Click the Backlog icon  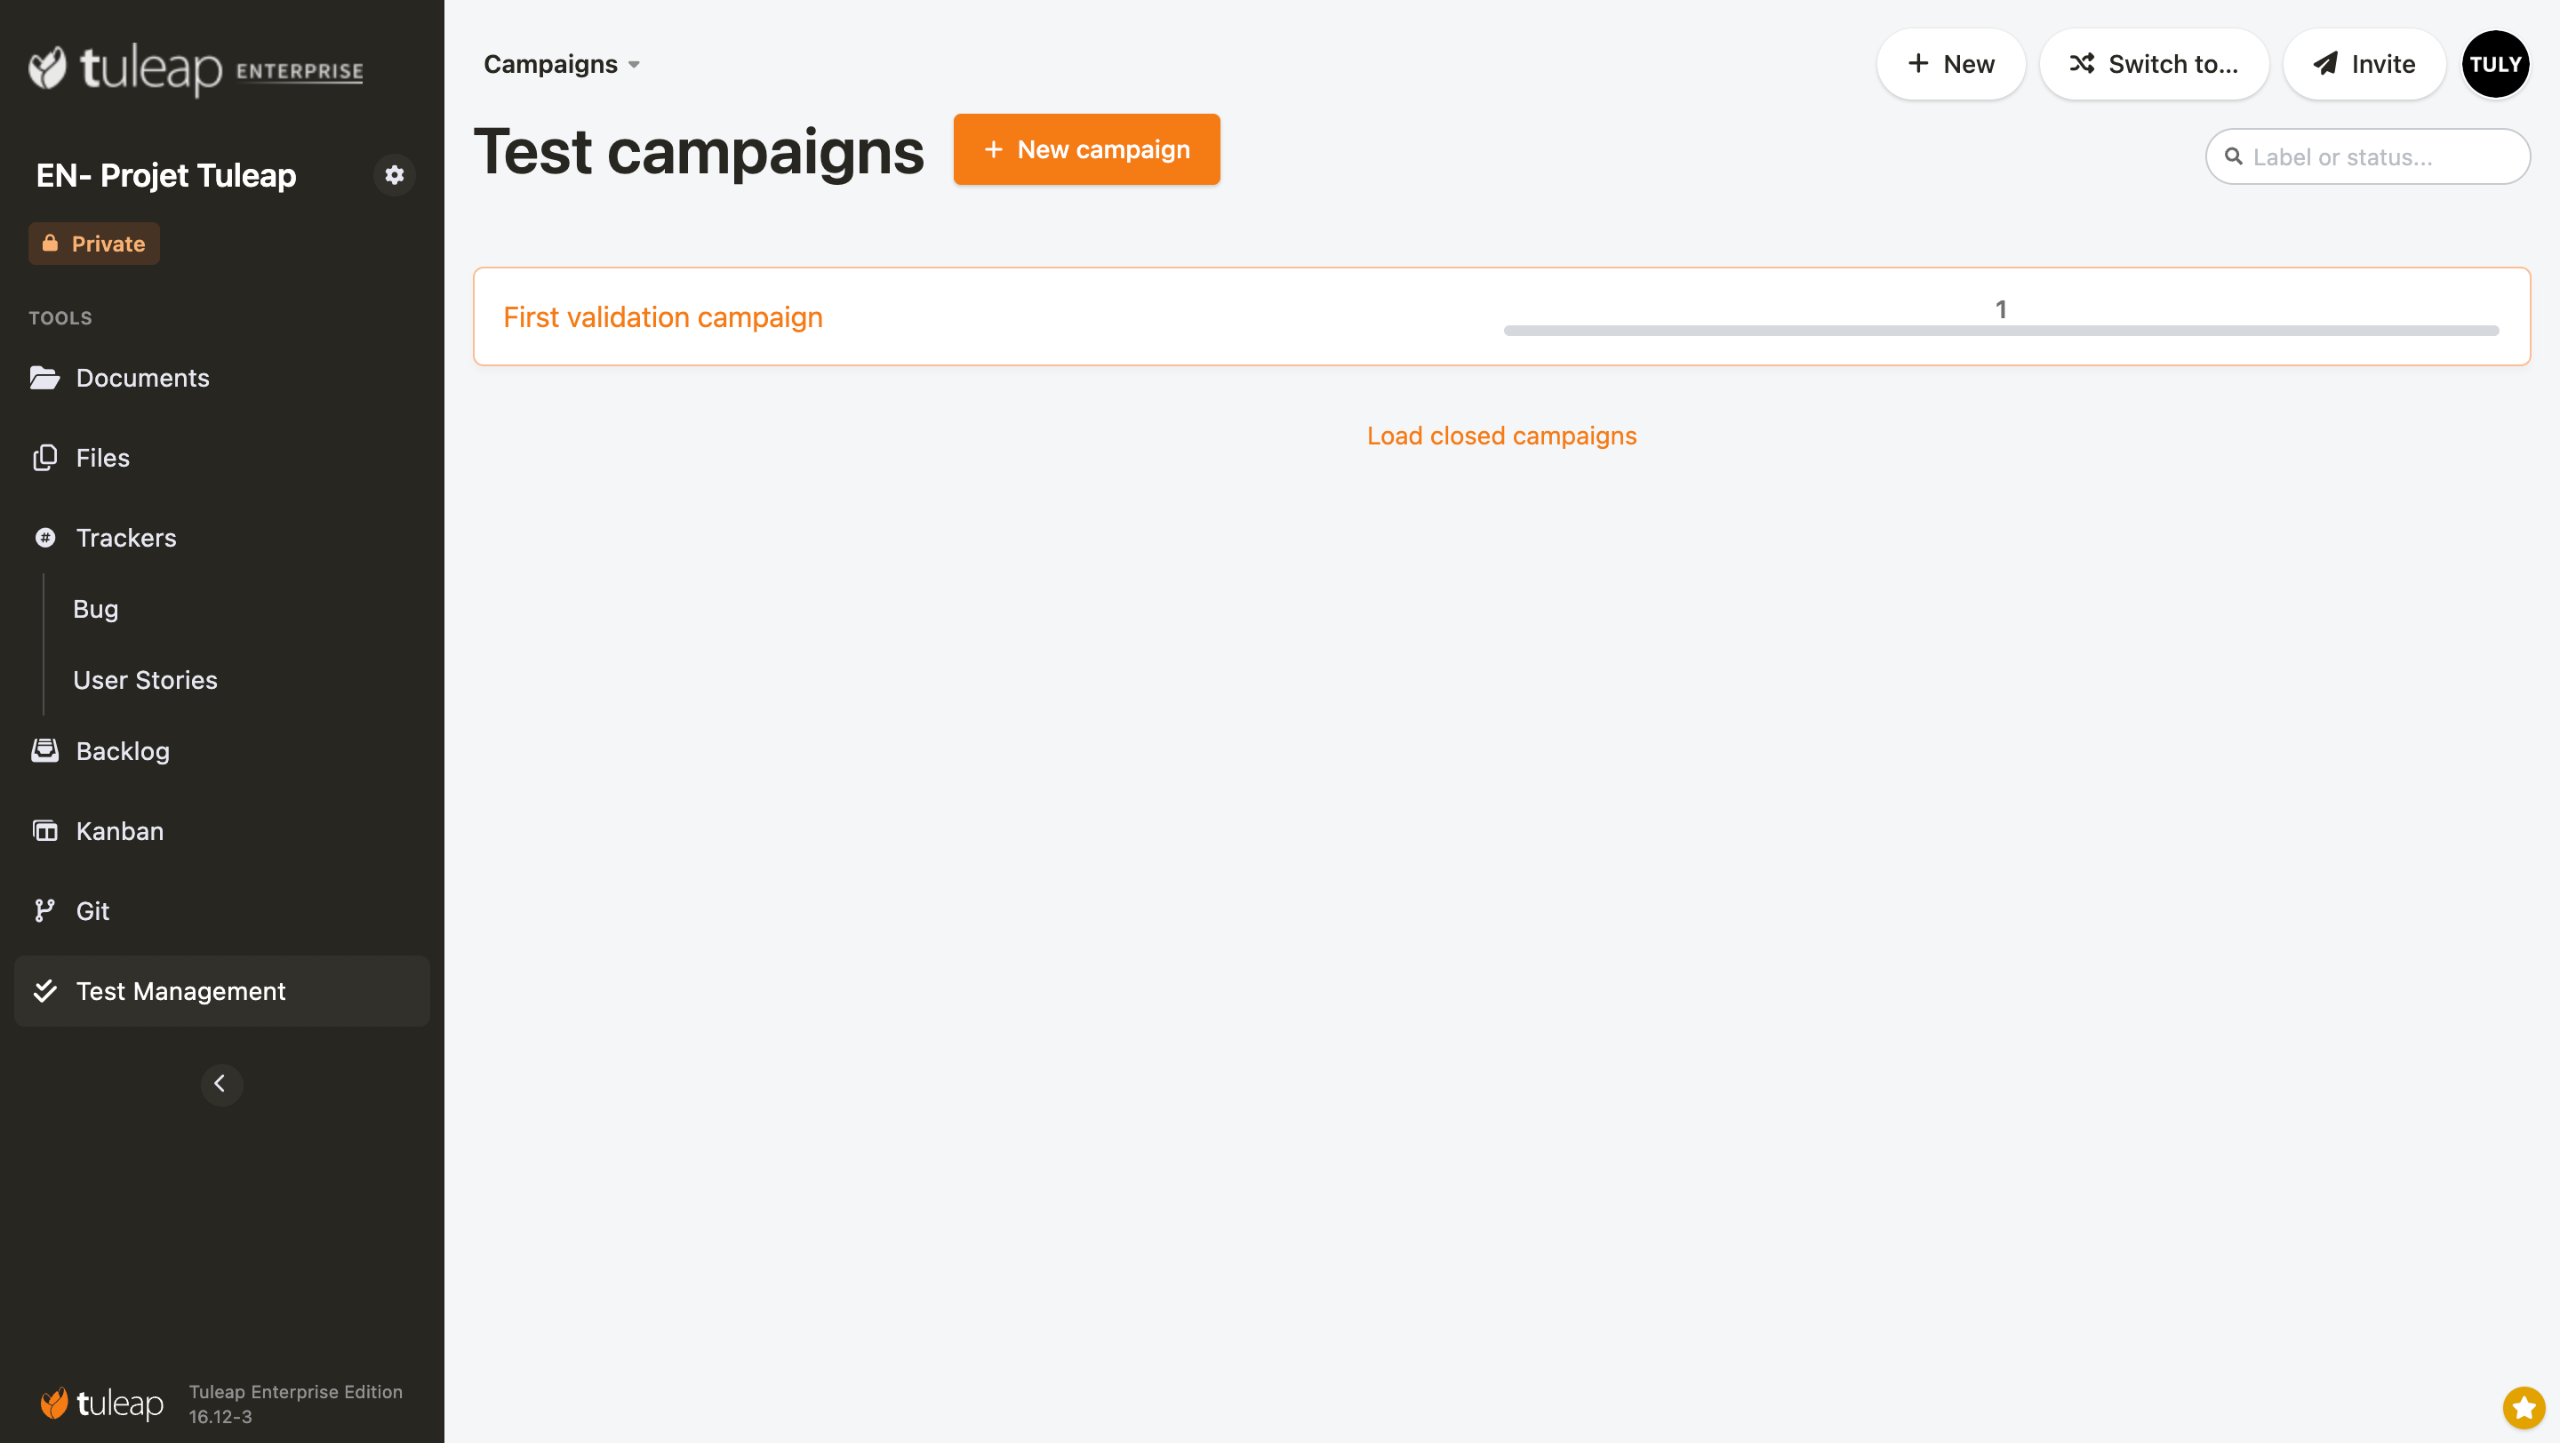click(44, 751)
